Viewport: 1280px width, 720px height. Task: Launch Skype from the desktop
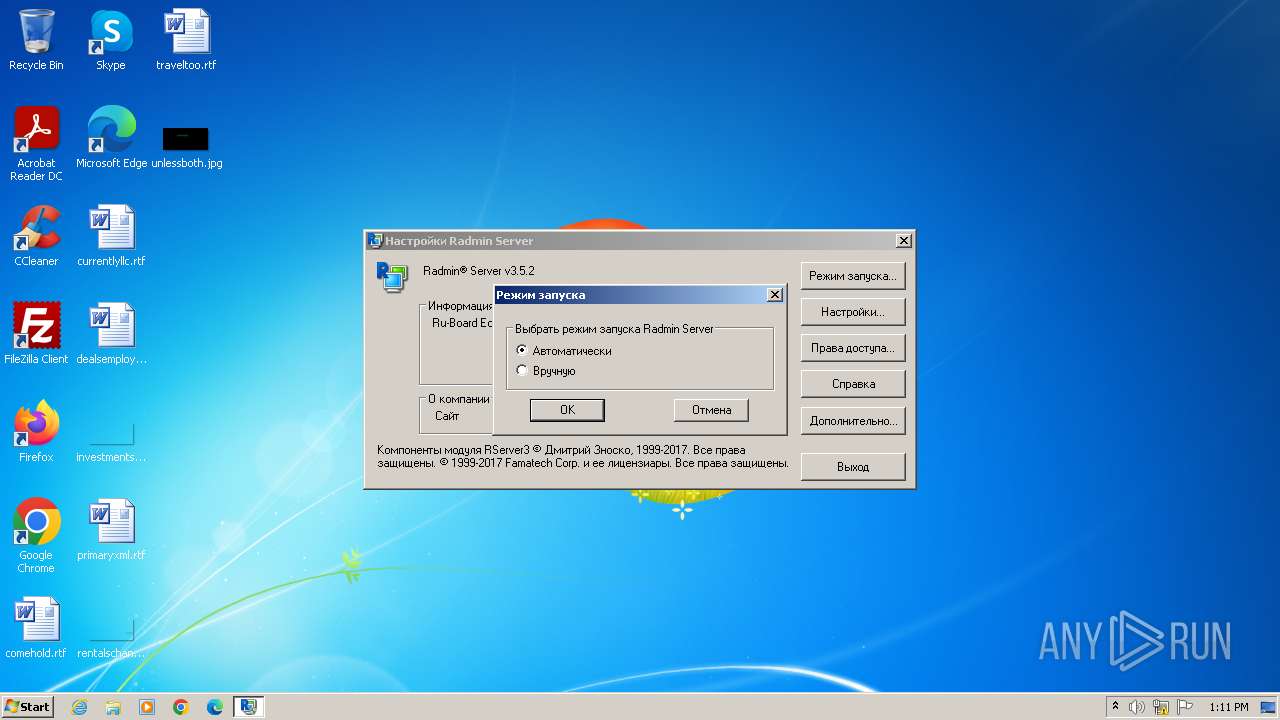pos(111,40)
